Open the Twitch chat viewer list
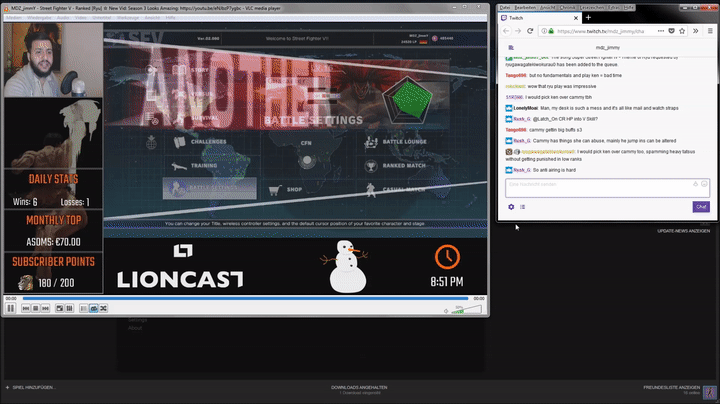Screen dimensions: 720x404 pos(522,207)
